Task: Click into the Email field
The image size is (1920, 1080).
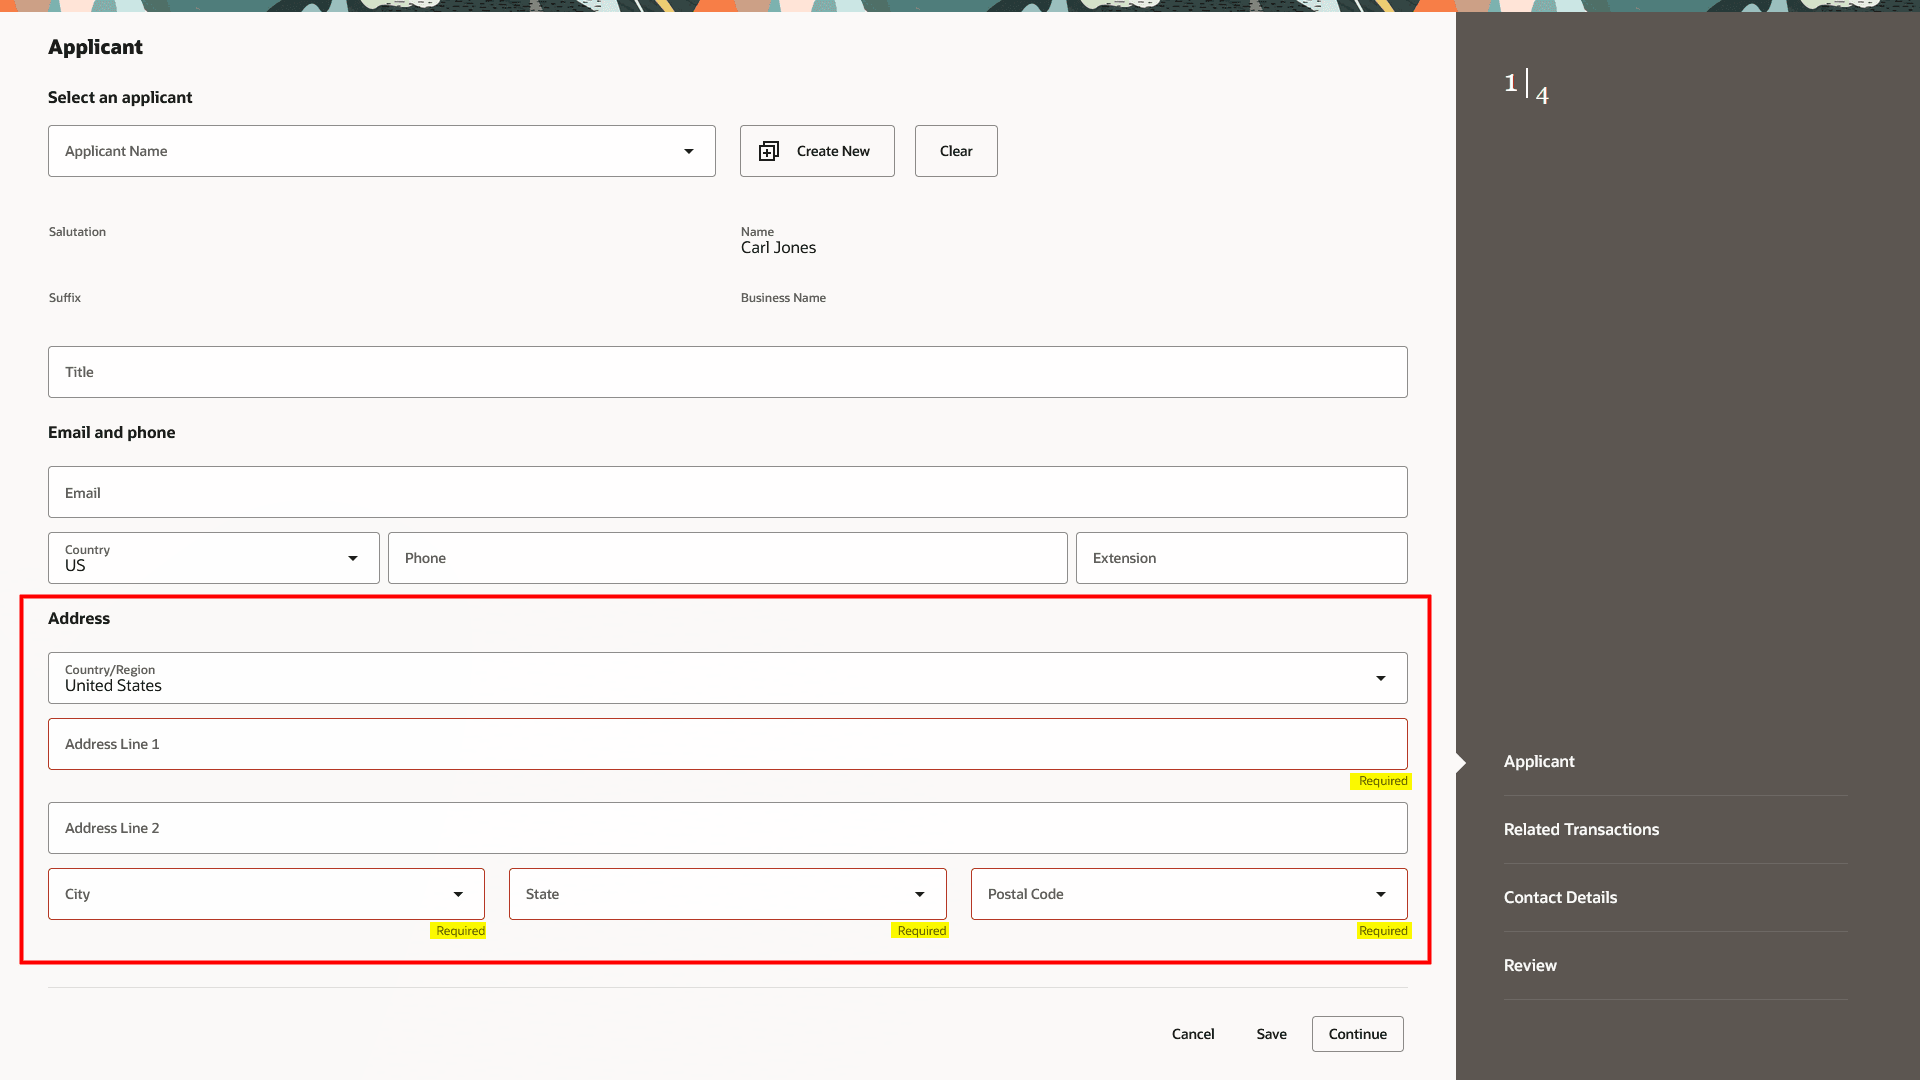Action: (x=727, y=492)
